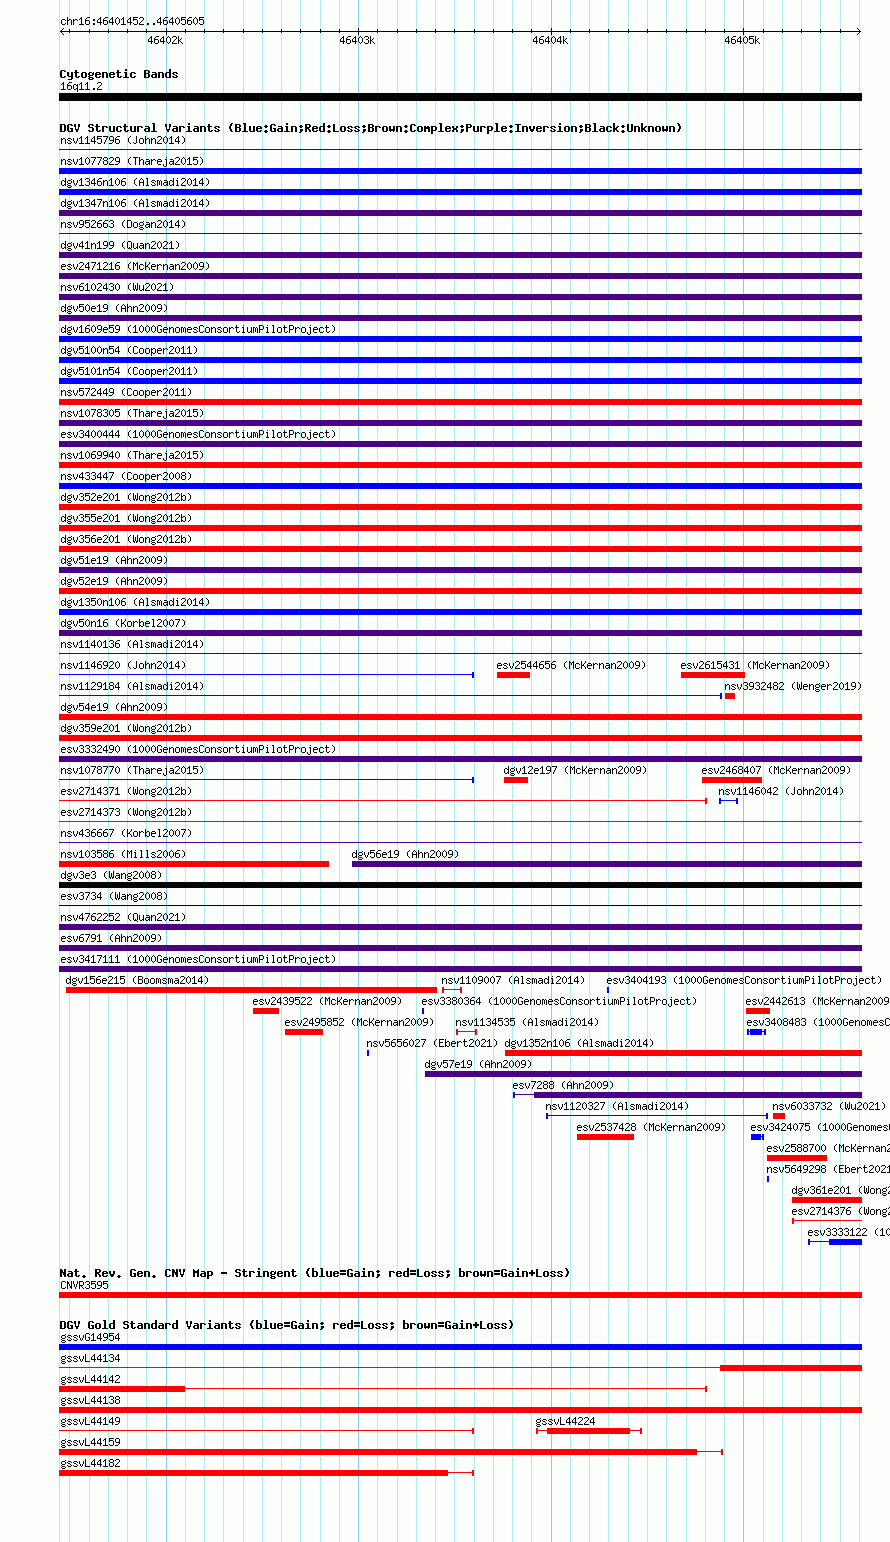Click the 46405k ruler label
Viewport: 890px width, 1542px height.
[x=742, y=40]
